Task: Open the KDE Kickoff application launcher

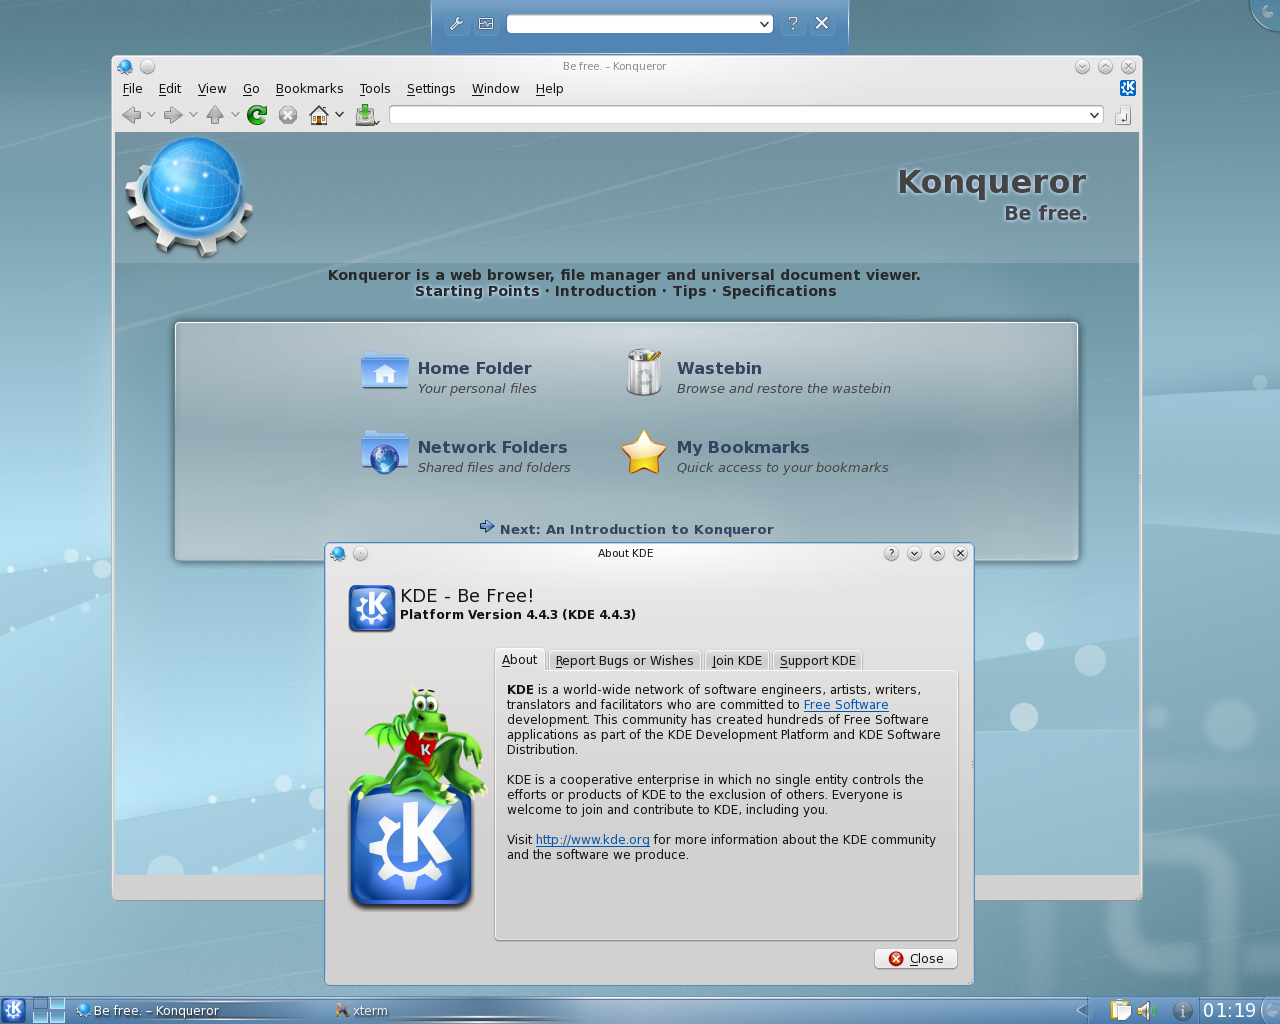Action: tap(13, 1010)
